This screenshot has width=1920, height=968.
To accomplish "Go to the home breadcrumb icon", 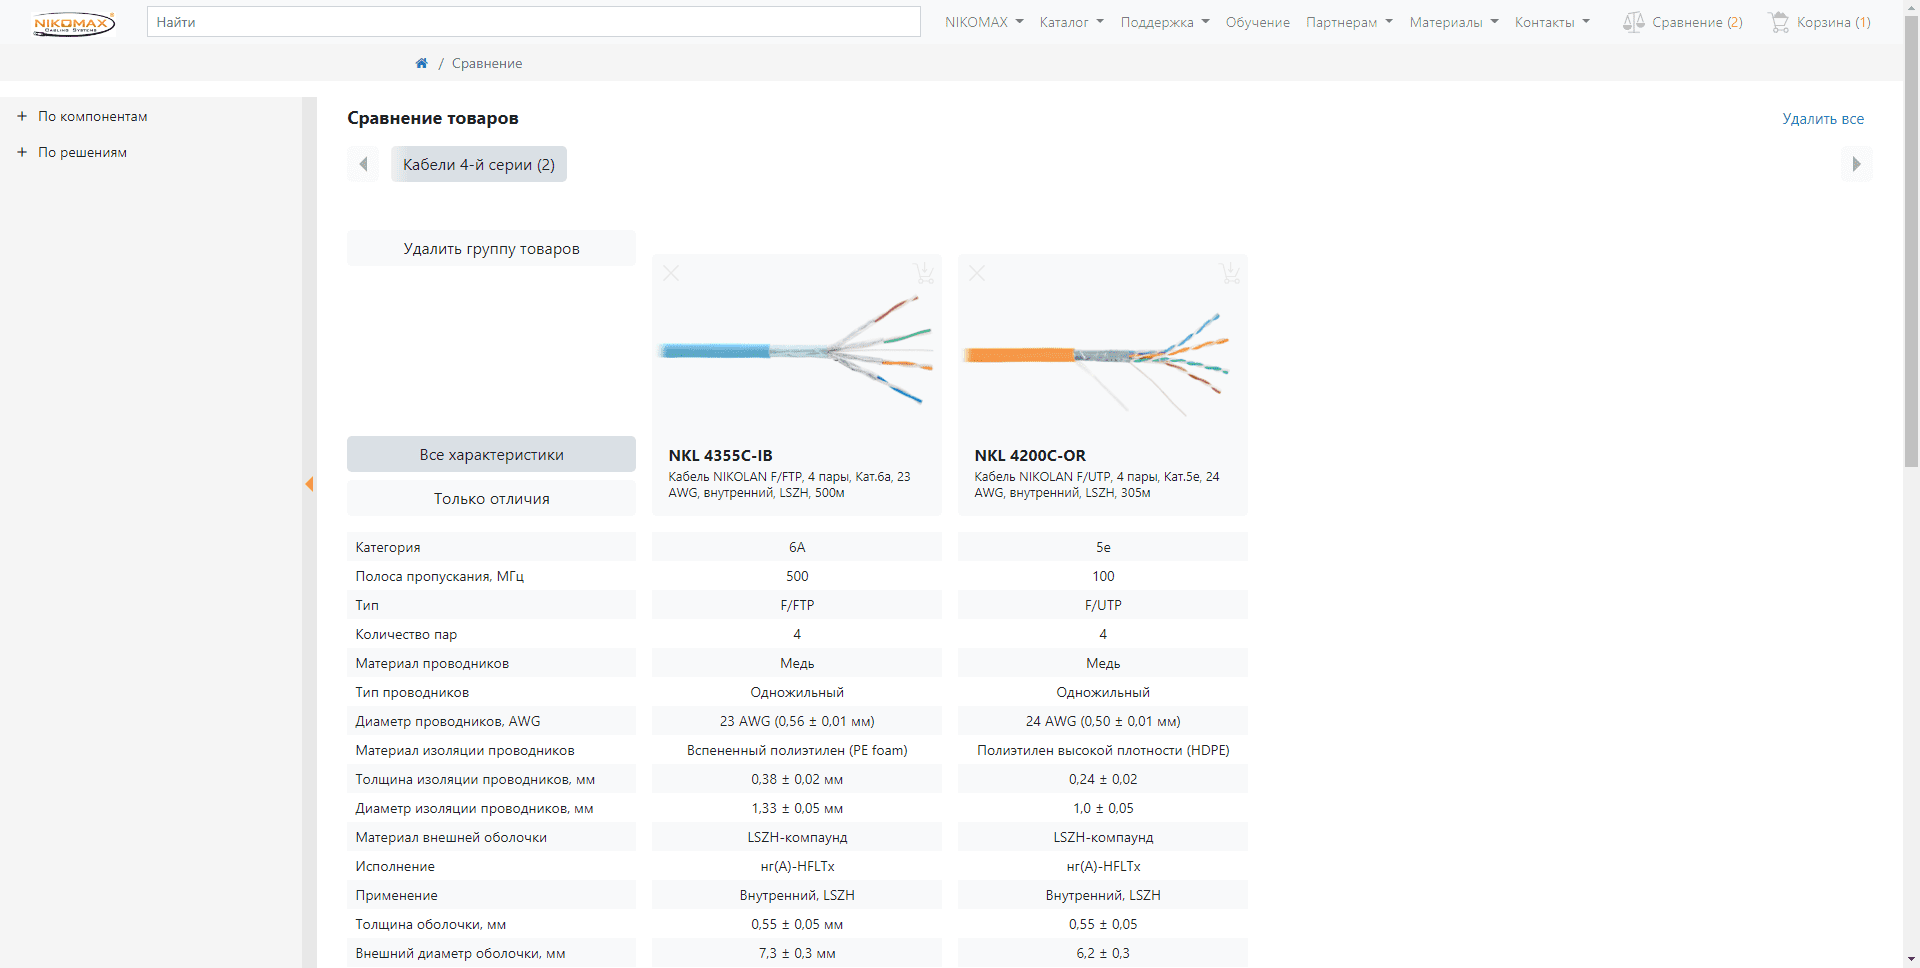I will [421, 63].
